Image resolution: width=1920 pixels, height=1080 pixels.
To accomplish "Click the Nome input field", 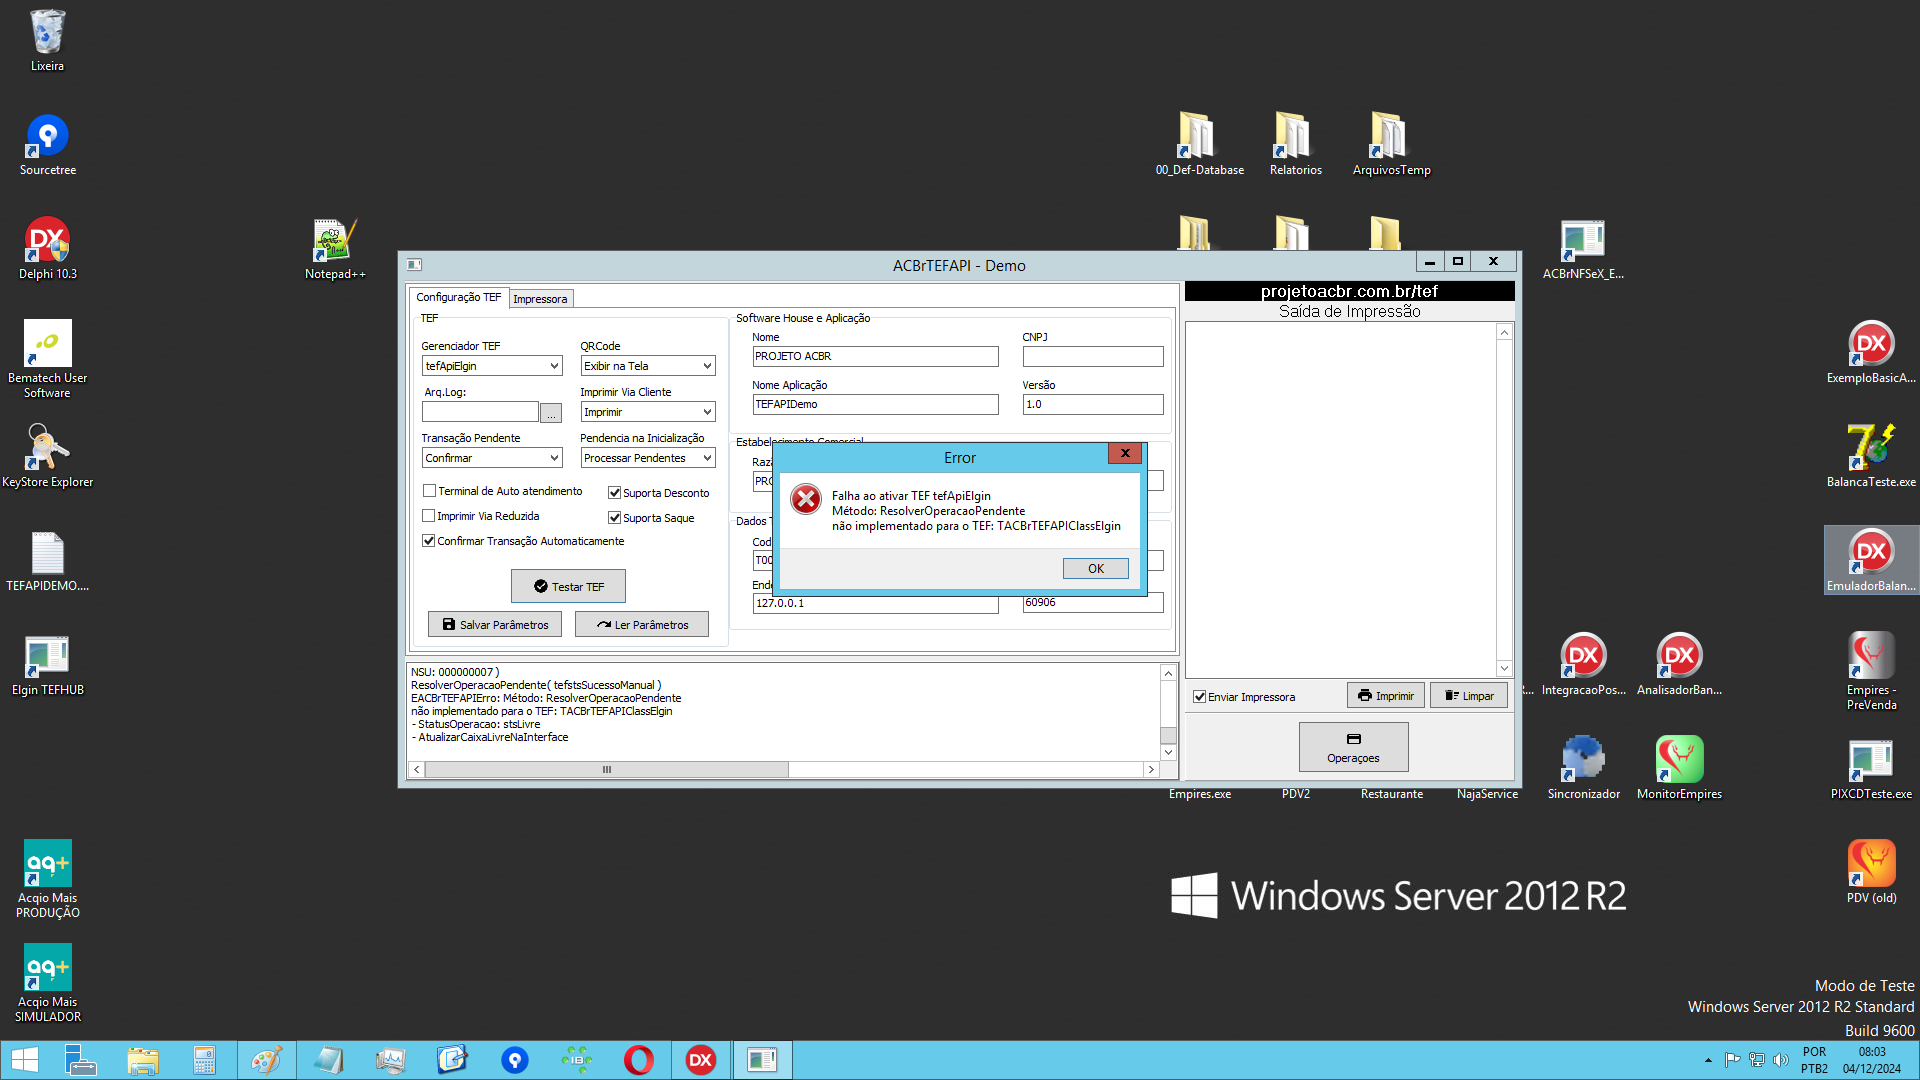I will point(875,356).
